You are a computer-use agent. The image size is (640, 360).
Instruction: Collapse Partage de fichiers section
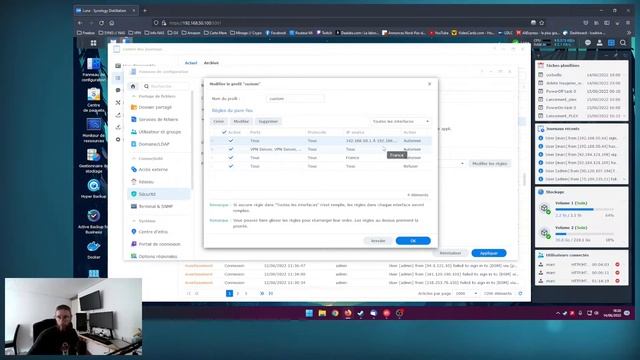point(133,96)
